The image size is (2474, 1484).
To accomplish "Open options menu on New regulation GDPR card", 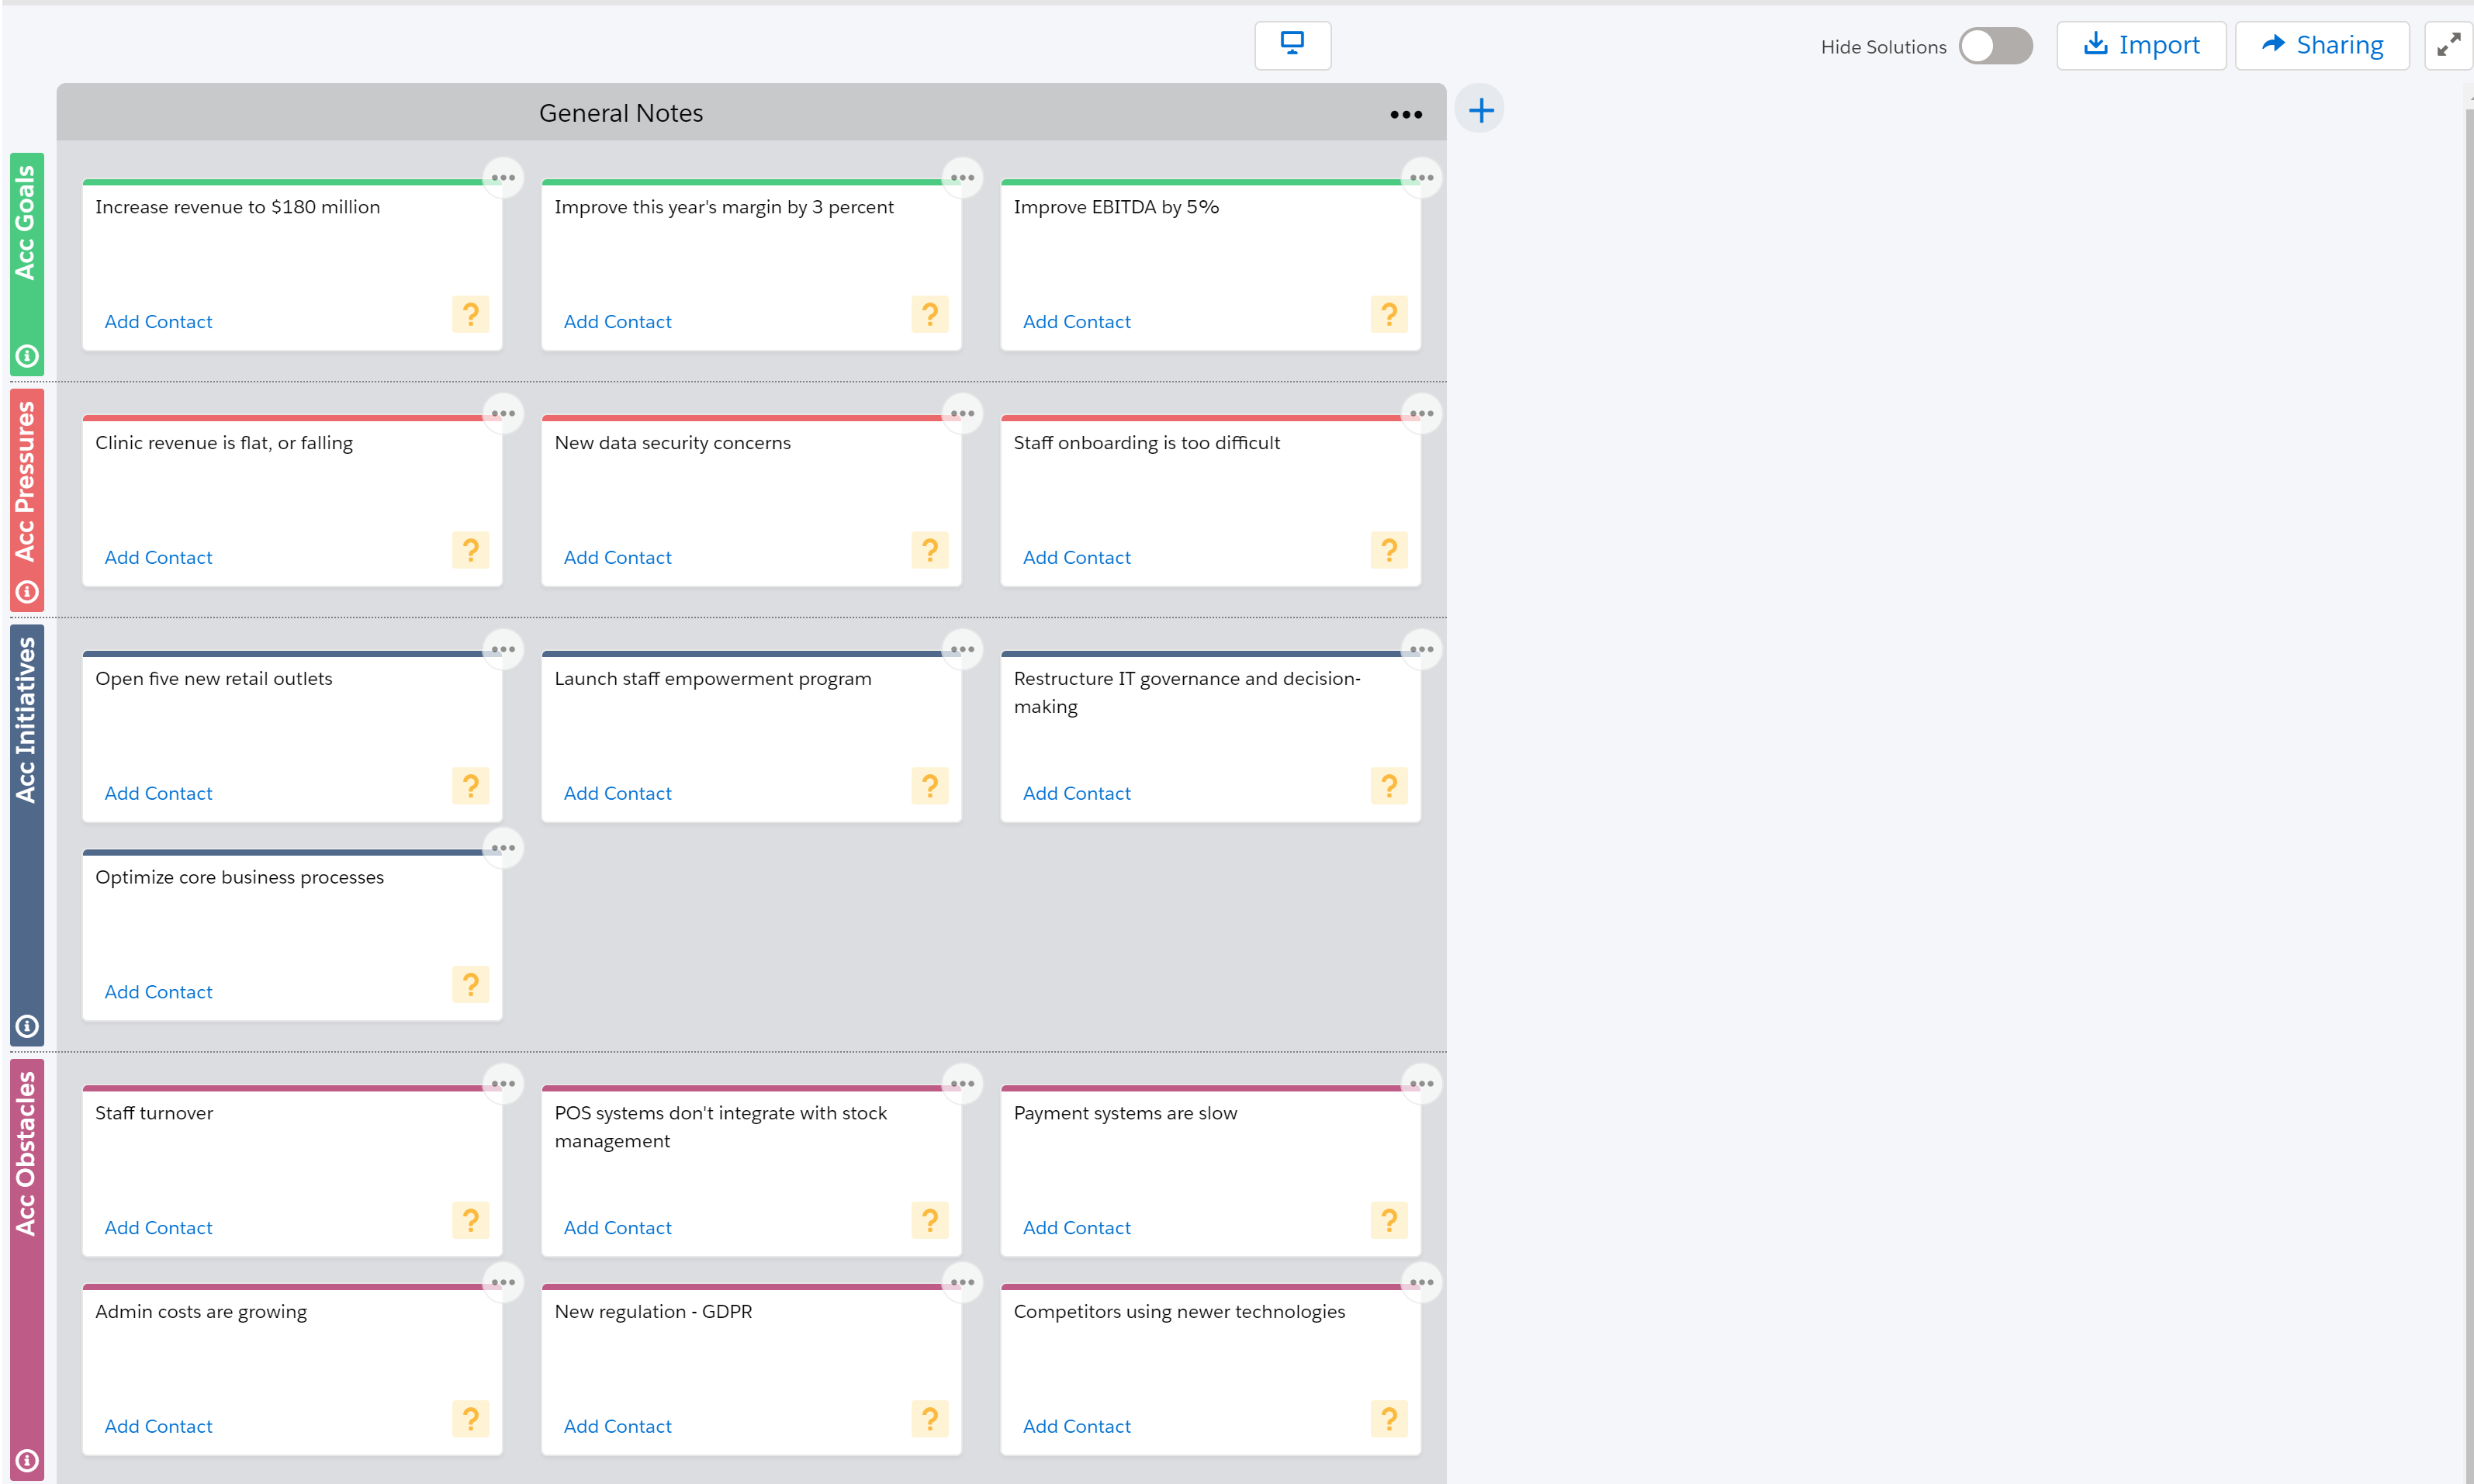I will (962, 1283).
